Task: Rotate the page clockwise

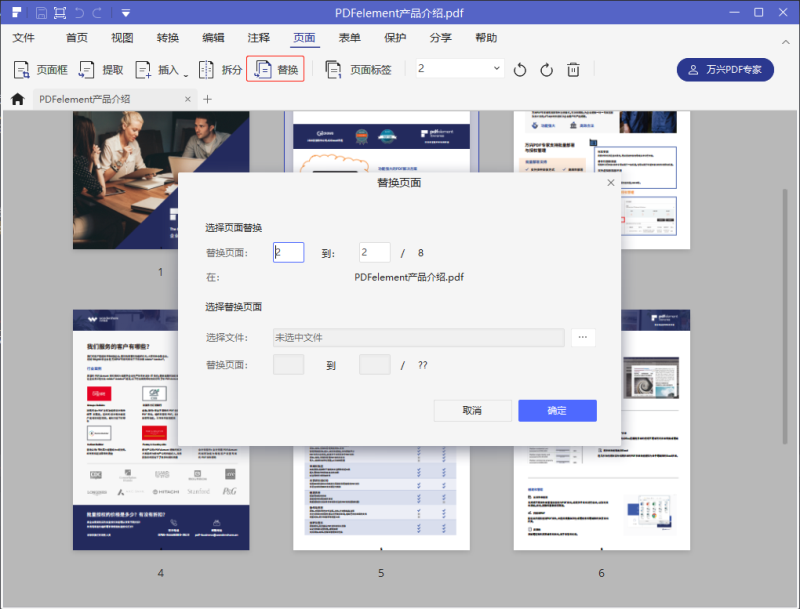Action: point(545,70)
